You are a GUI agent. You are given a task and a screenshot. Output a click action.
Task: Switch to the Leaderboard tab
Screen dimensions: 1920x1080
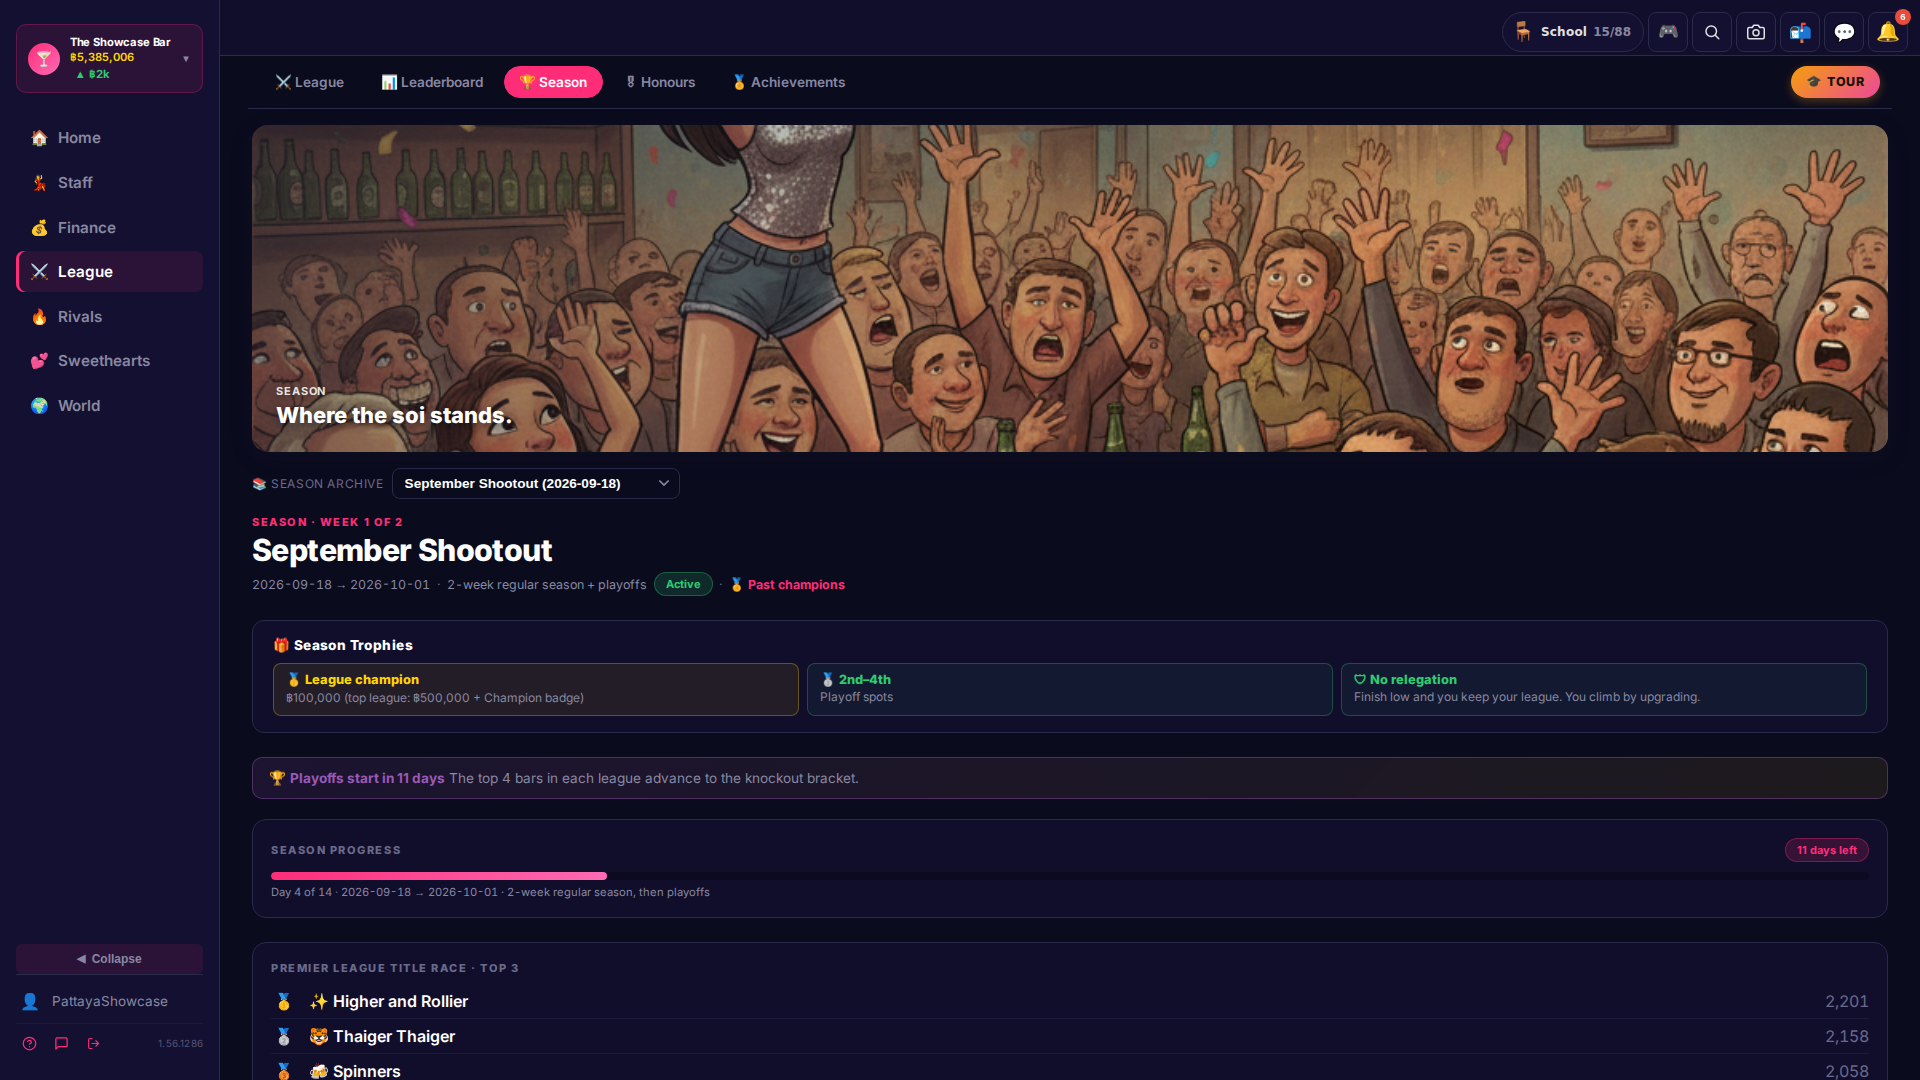432,82
